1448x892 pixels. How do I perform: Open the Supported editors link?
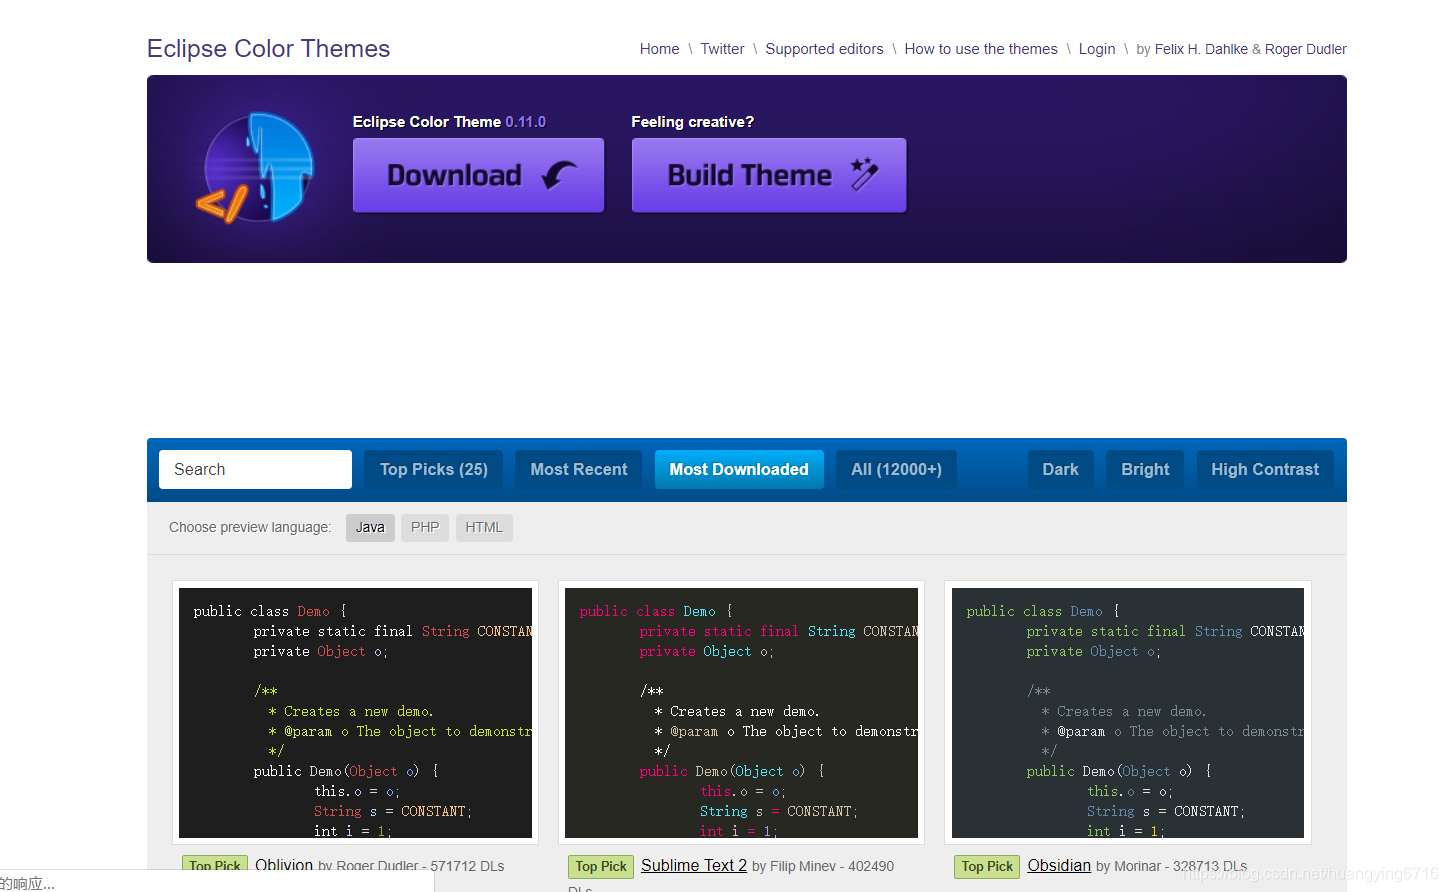[824, 49]
